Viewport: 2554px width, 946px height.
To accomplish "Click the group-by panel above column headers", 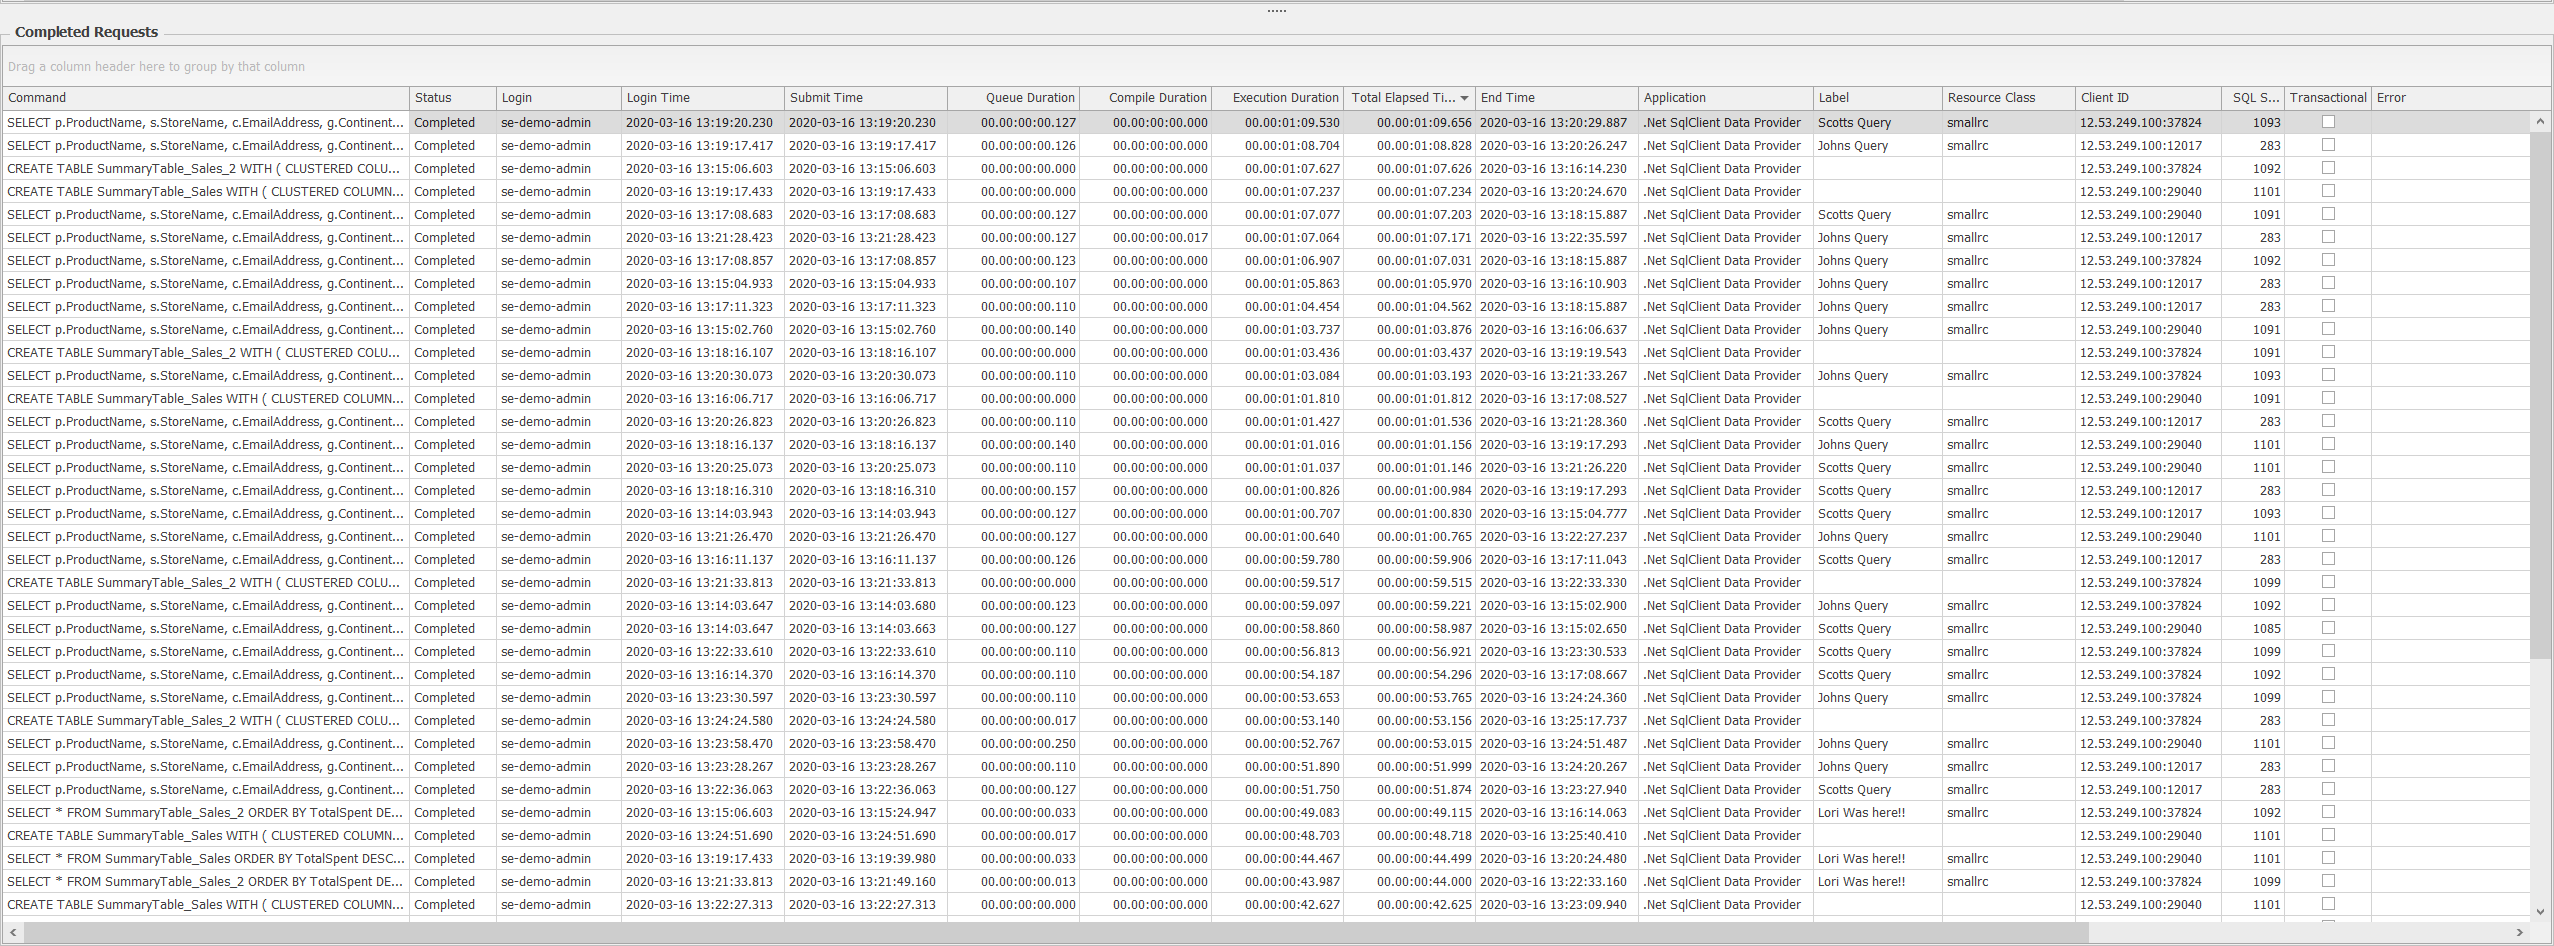I will click(1276, 67).
